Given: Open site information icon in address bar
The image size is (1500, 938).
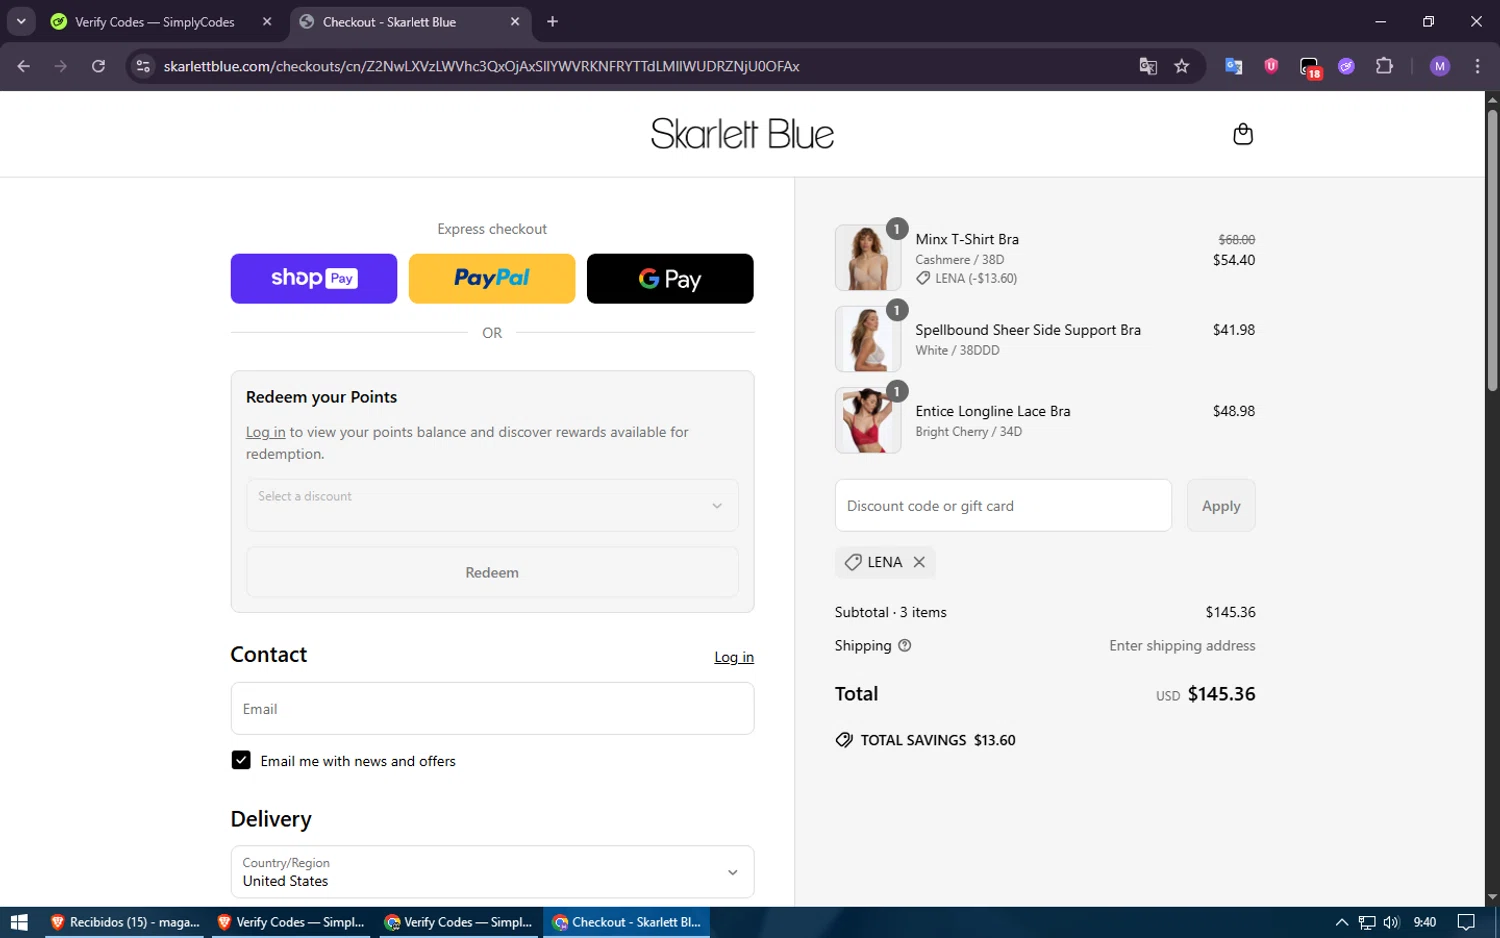Looking at the screenshot, I should click(x=143, y=66).
